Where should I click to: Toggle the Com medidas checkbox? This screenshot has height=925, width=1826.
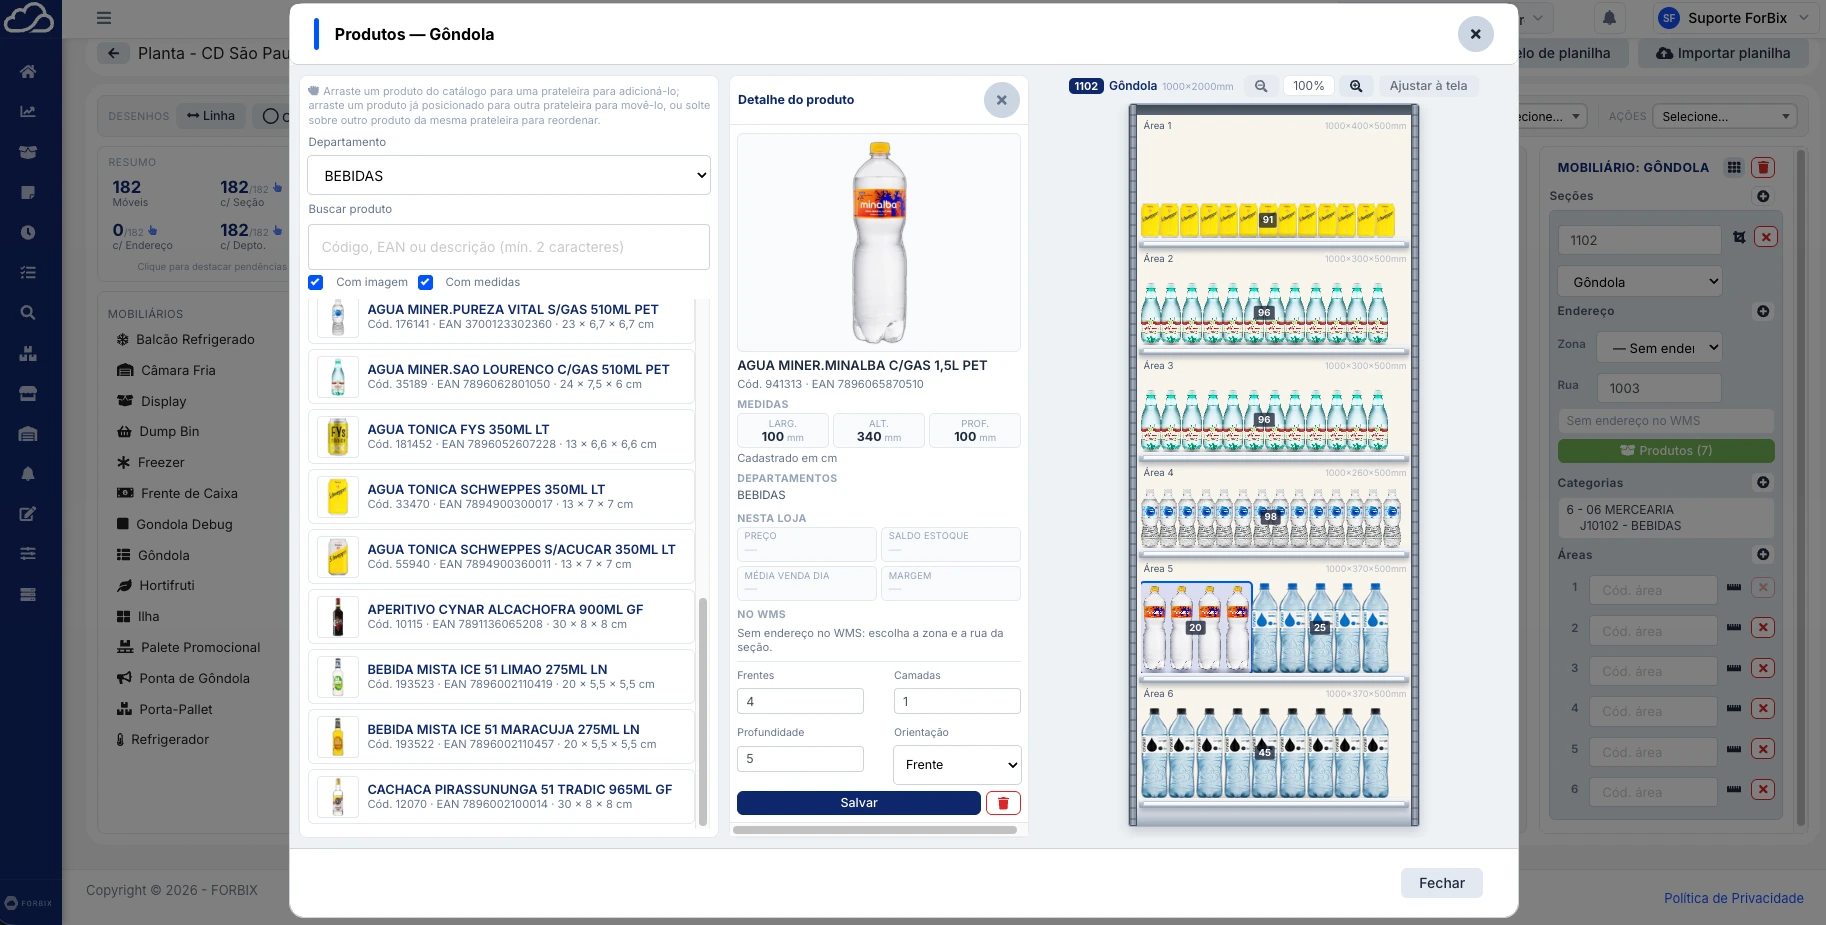(425, 282)
